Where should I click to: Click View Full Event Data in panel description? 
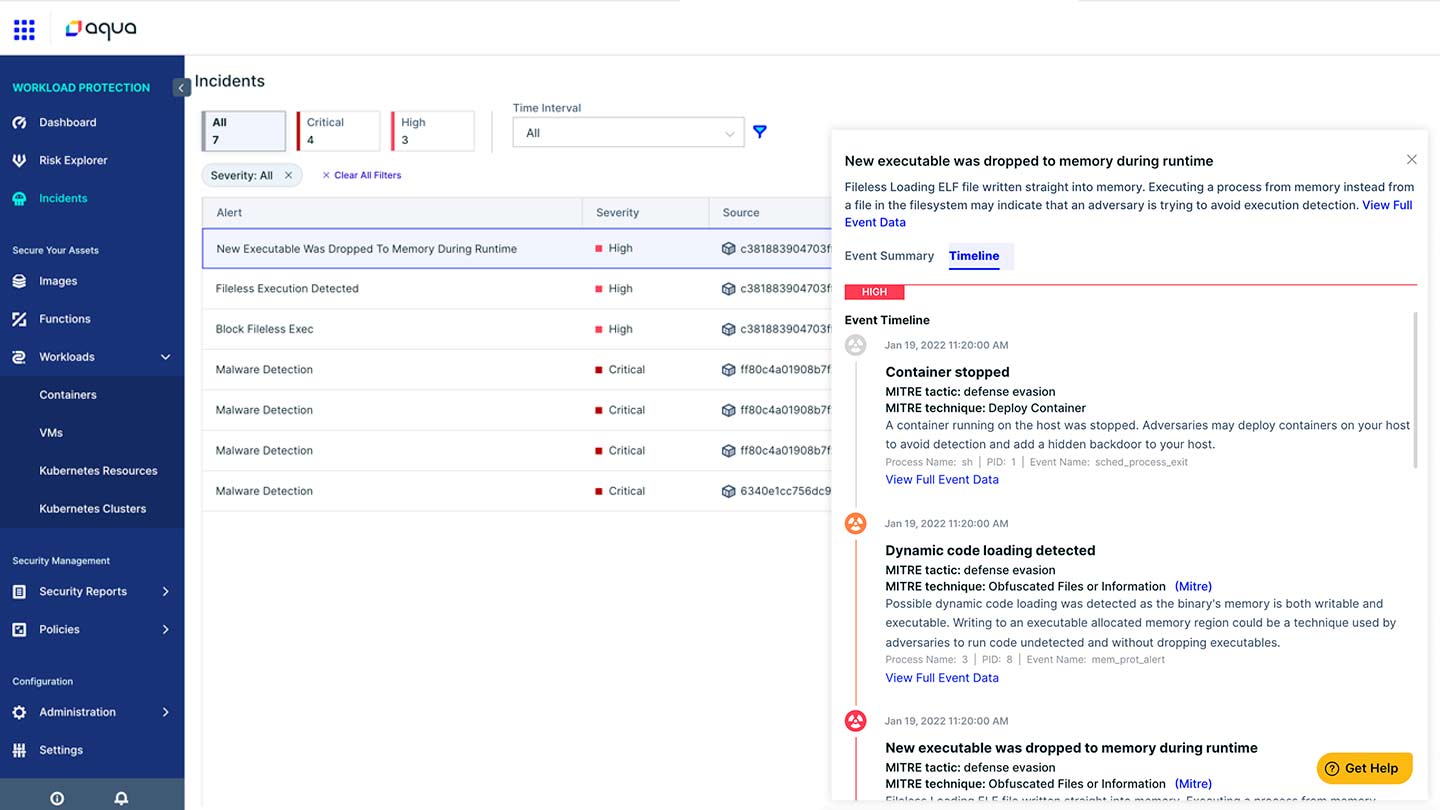click(1129, 213)
